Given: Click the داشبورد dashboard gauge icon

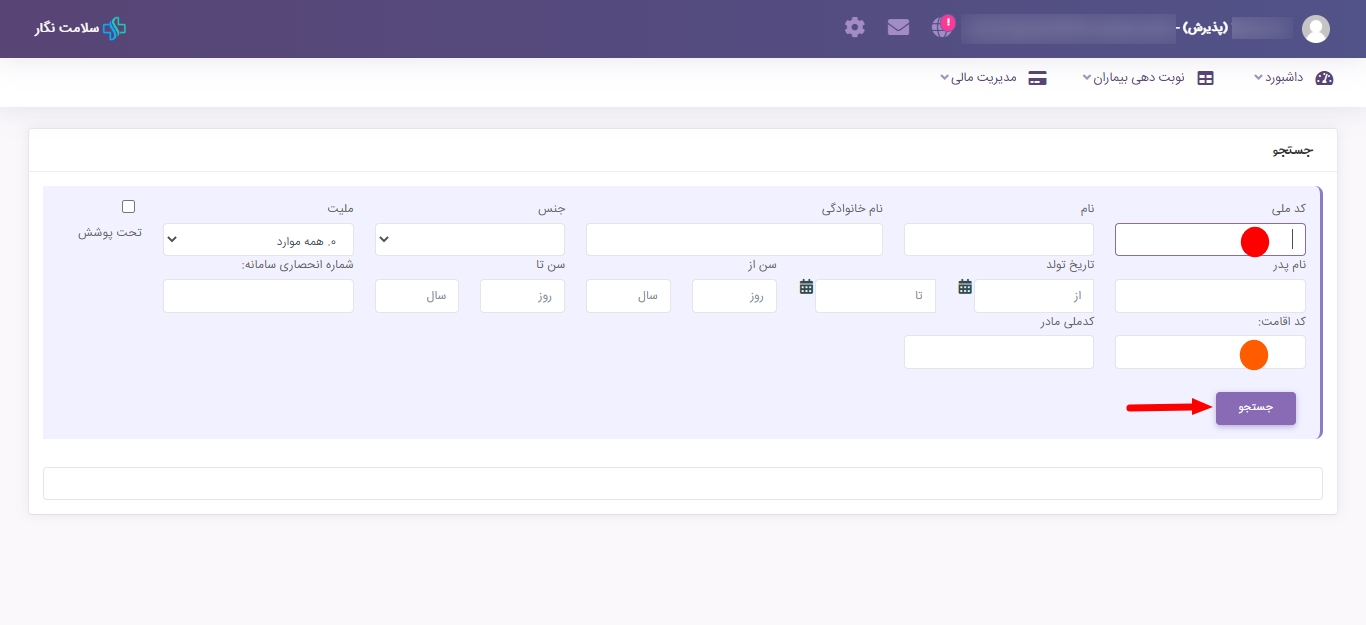Looking at the screenshot, I should [x=1324, y=78].
